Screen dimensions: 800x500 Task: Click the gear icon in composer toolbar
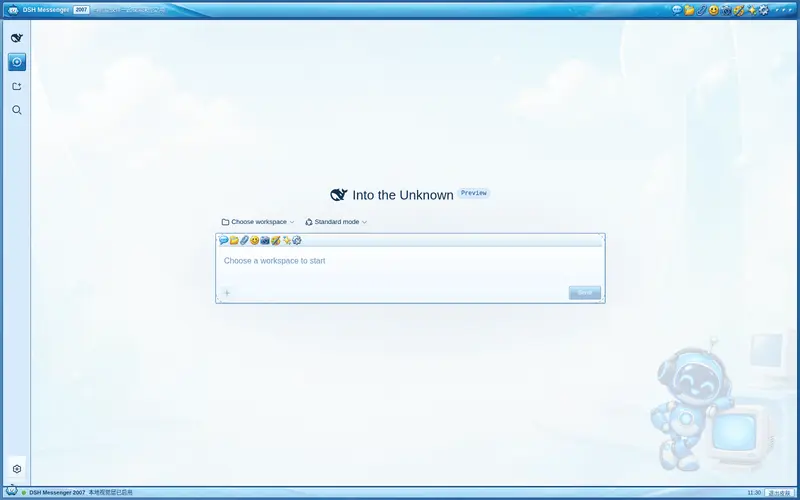click(x=297, y=240)
